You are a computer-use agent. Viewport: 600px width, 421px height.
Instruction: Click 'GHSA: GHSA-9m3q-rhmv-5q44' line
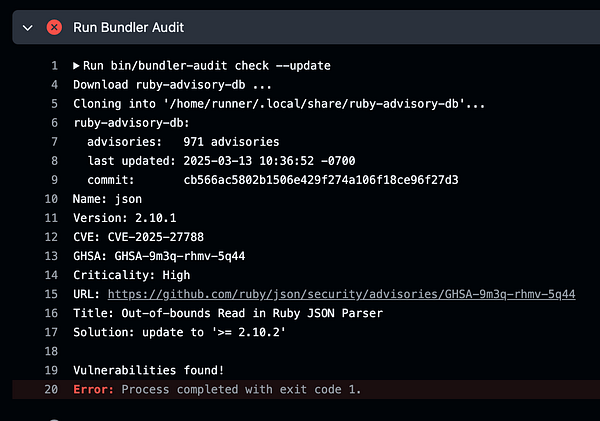pyautogui.click(x=159, y=256)
